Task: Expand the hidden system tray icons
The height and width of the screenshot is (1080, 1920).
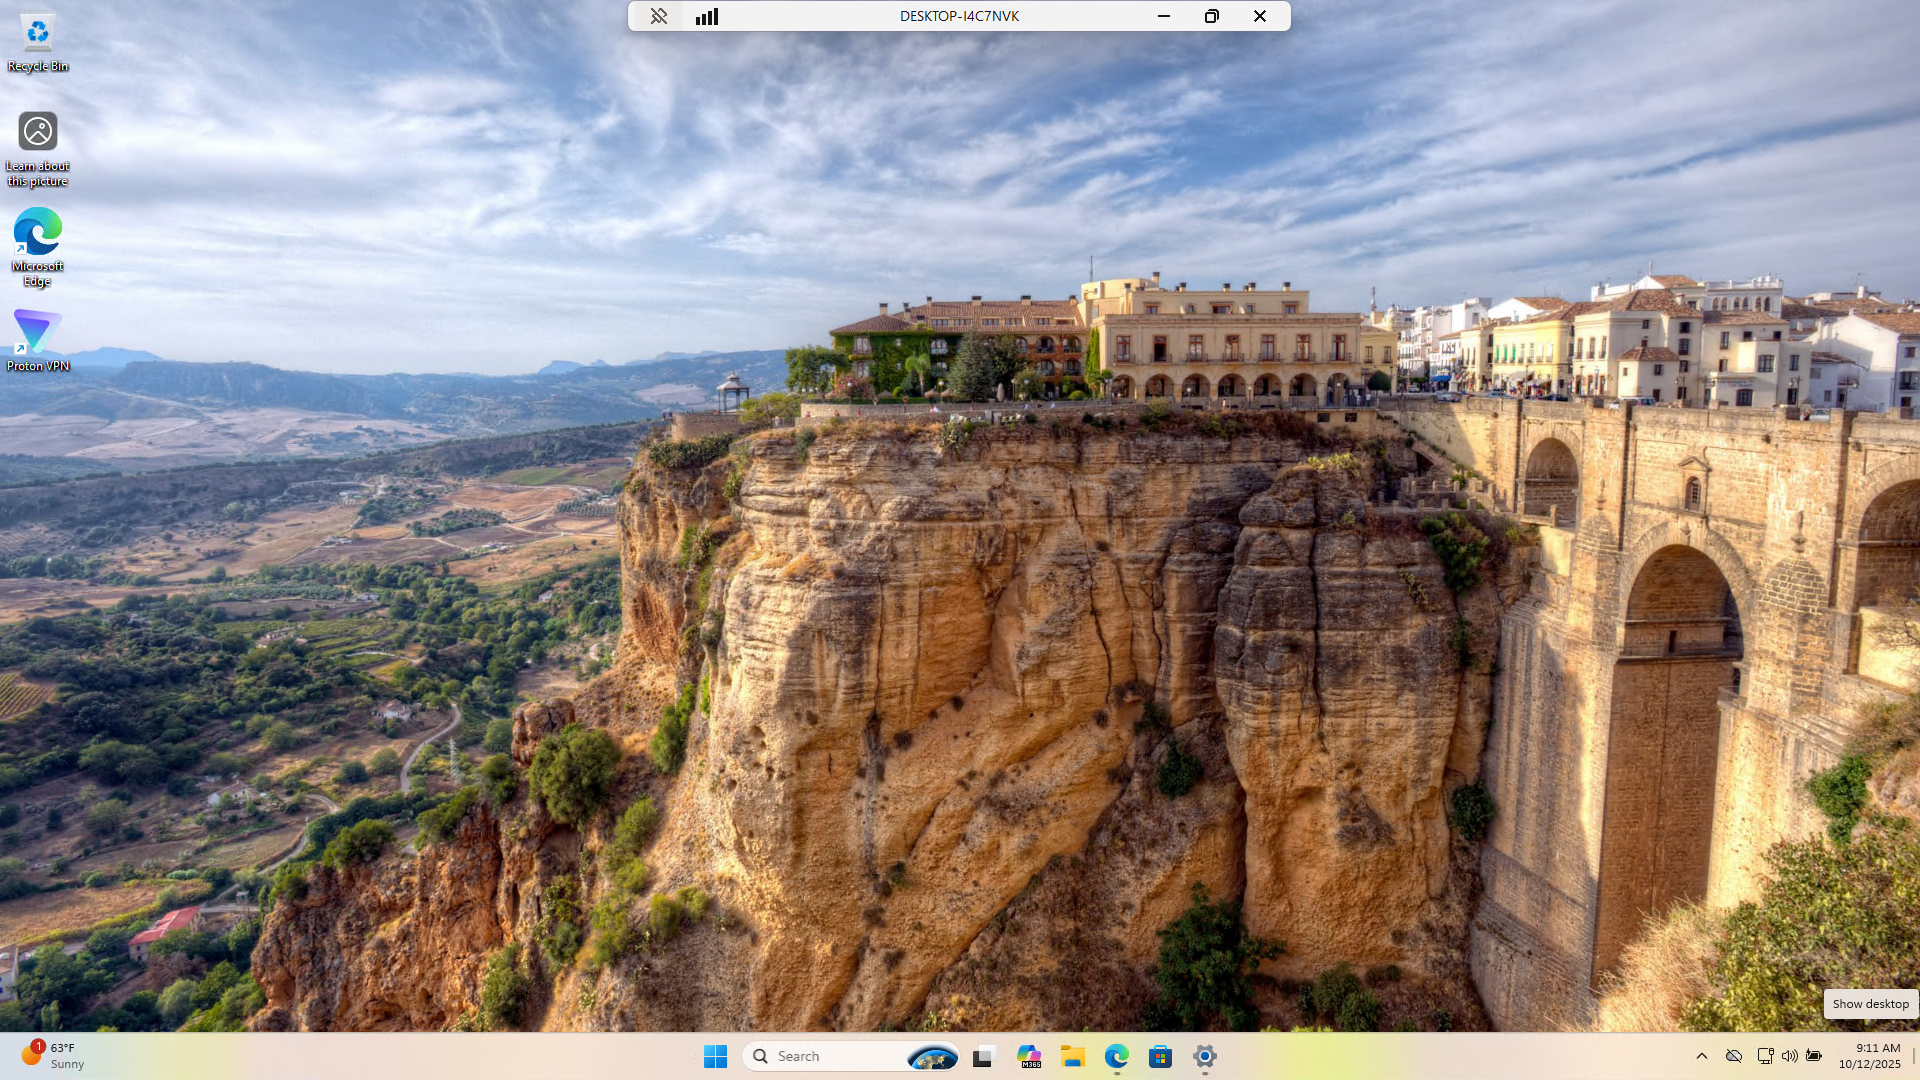Action: click(1702, 1056)
